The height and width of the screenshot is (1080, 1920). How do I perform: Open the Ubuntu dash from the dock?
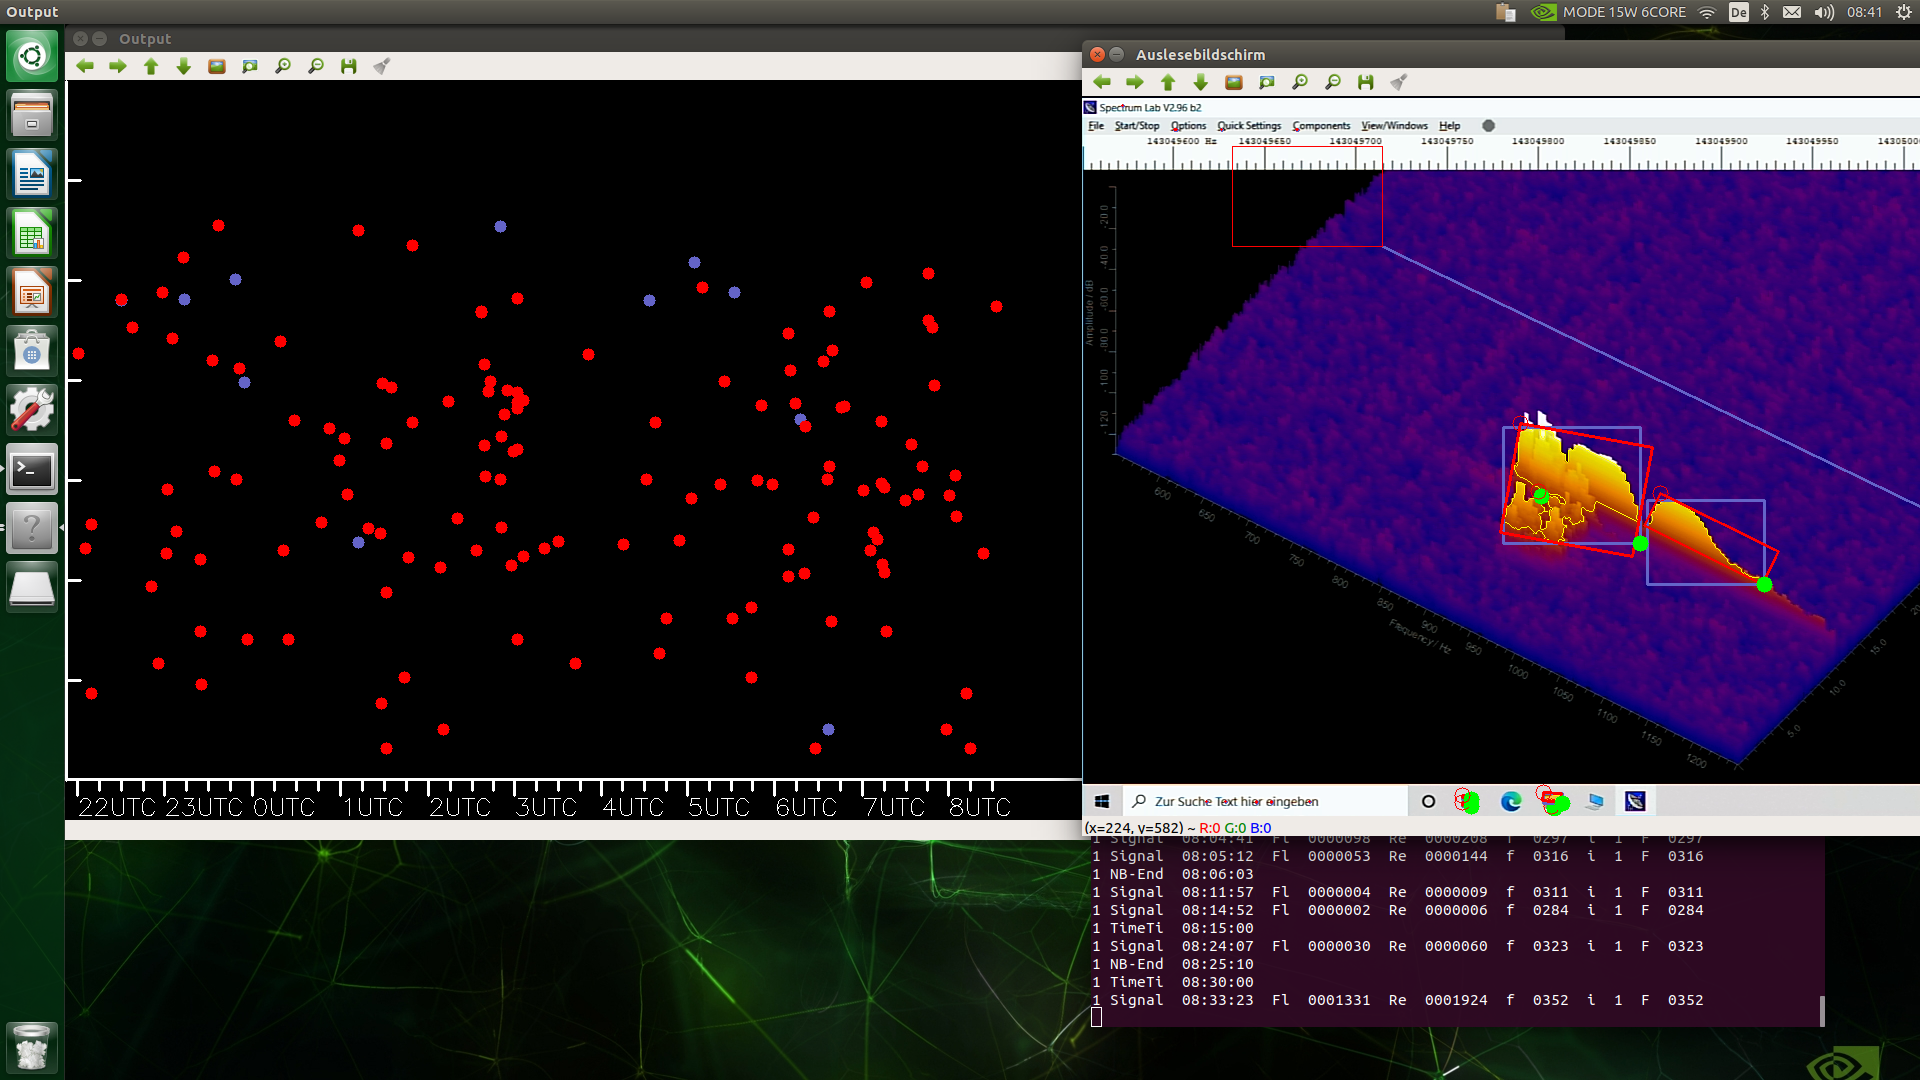(x=32, y=56)
